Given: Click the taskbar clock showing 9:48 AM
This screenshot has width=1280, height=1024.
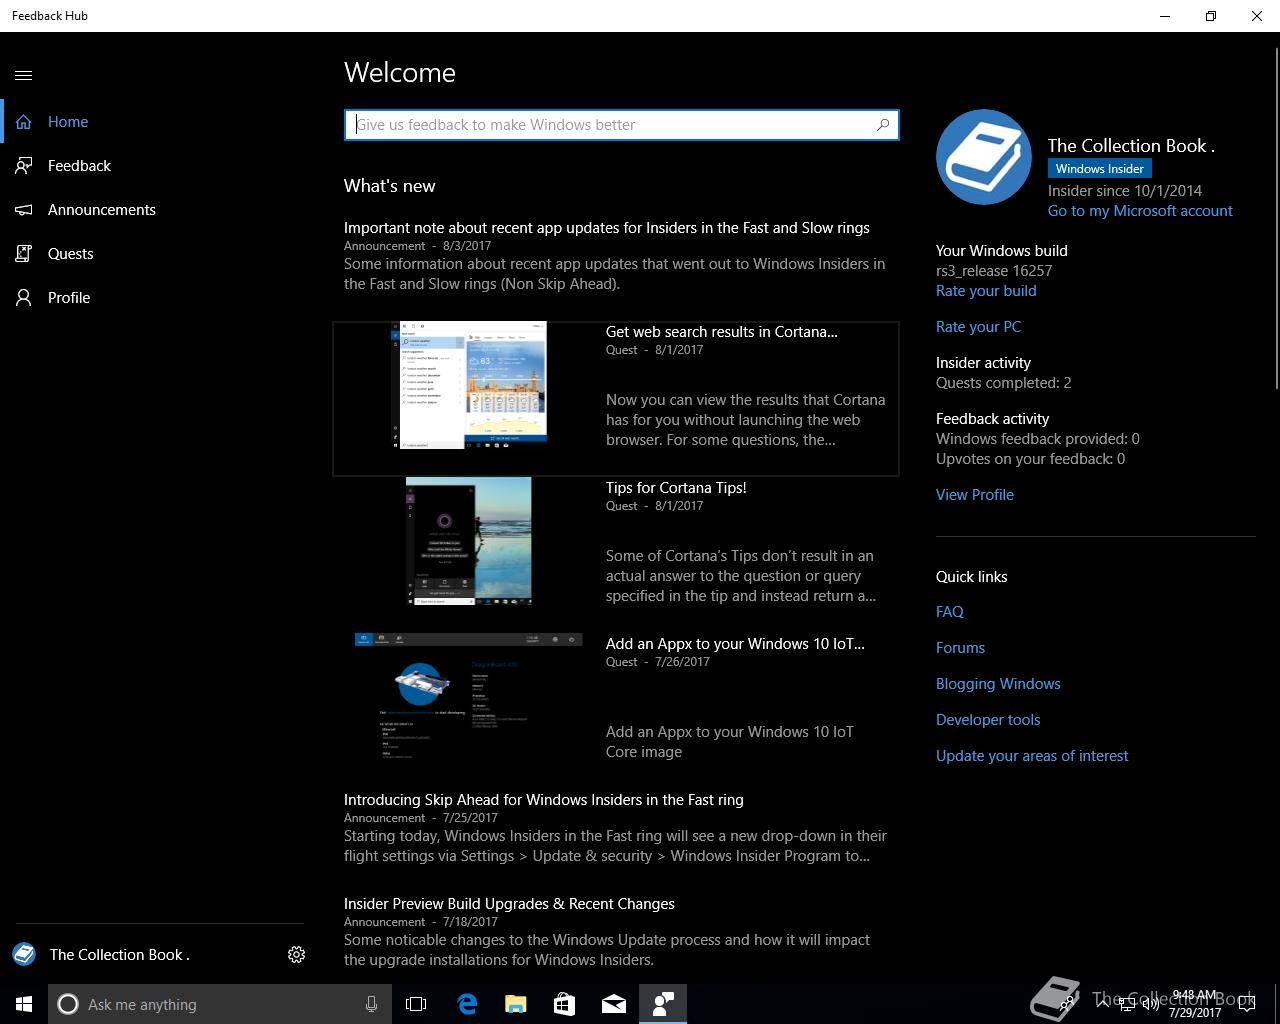Looking at the screenshot, I should [x=1195, y=1004].
